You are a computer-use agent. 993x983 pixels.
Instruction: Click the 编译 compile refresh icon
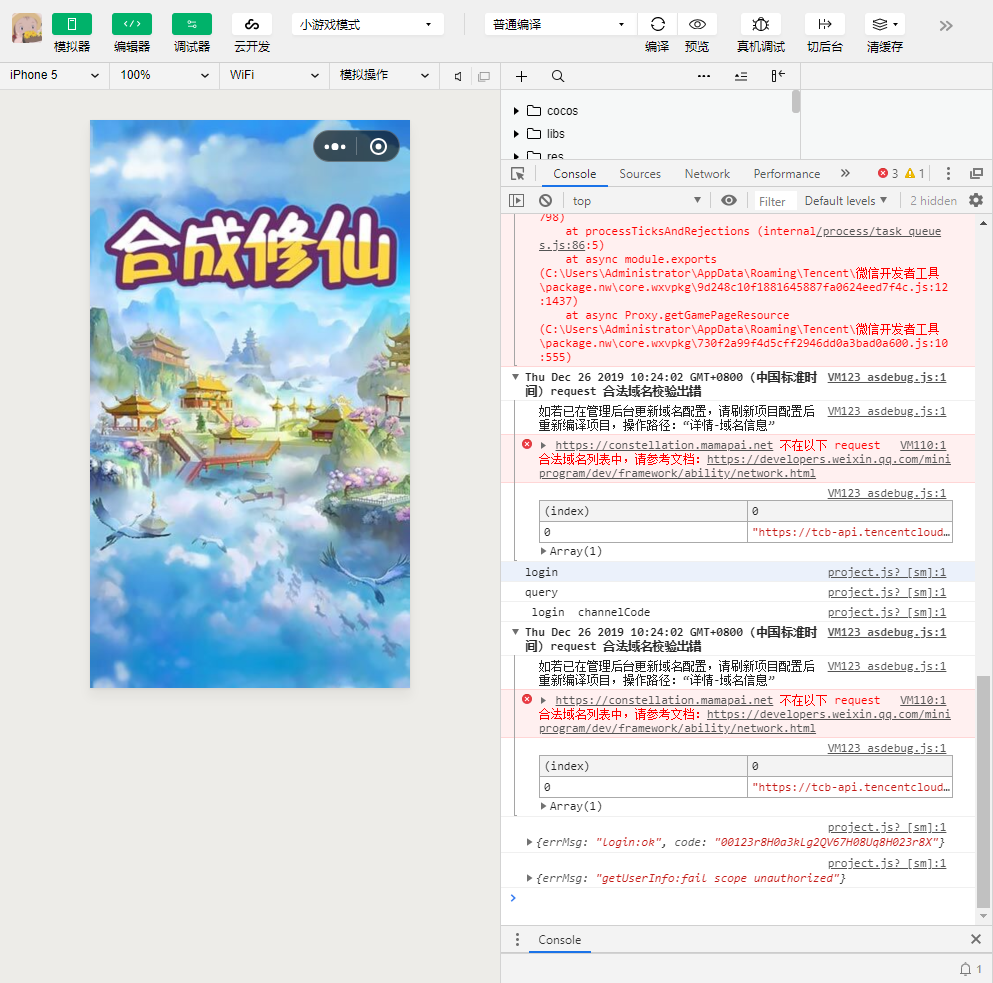(x=657, y=24)
